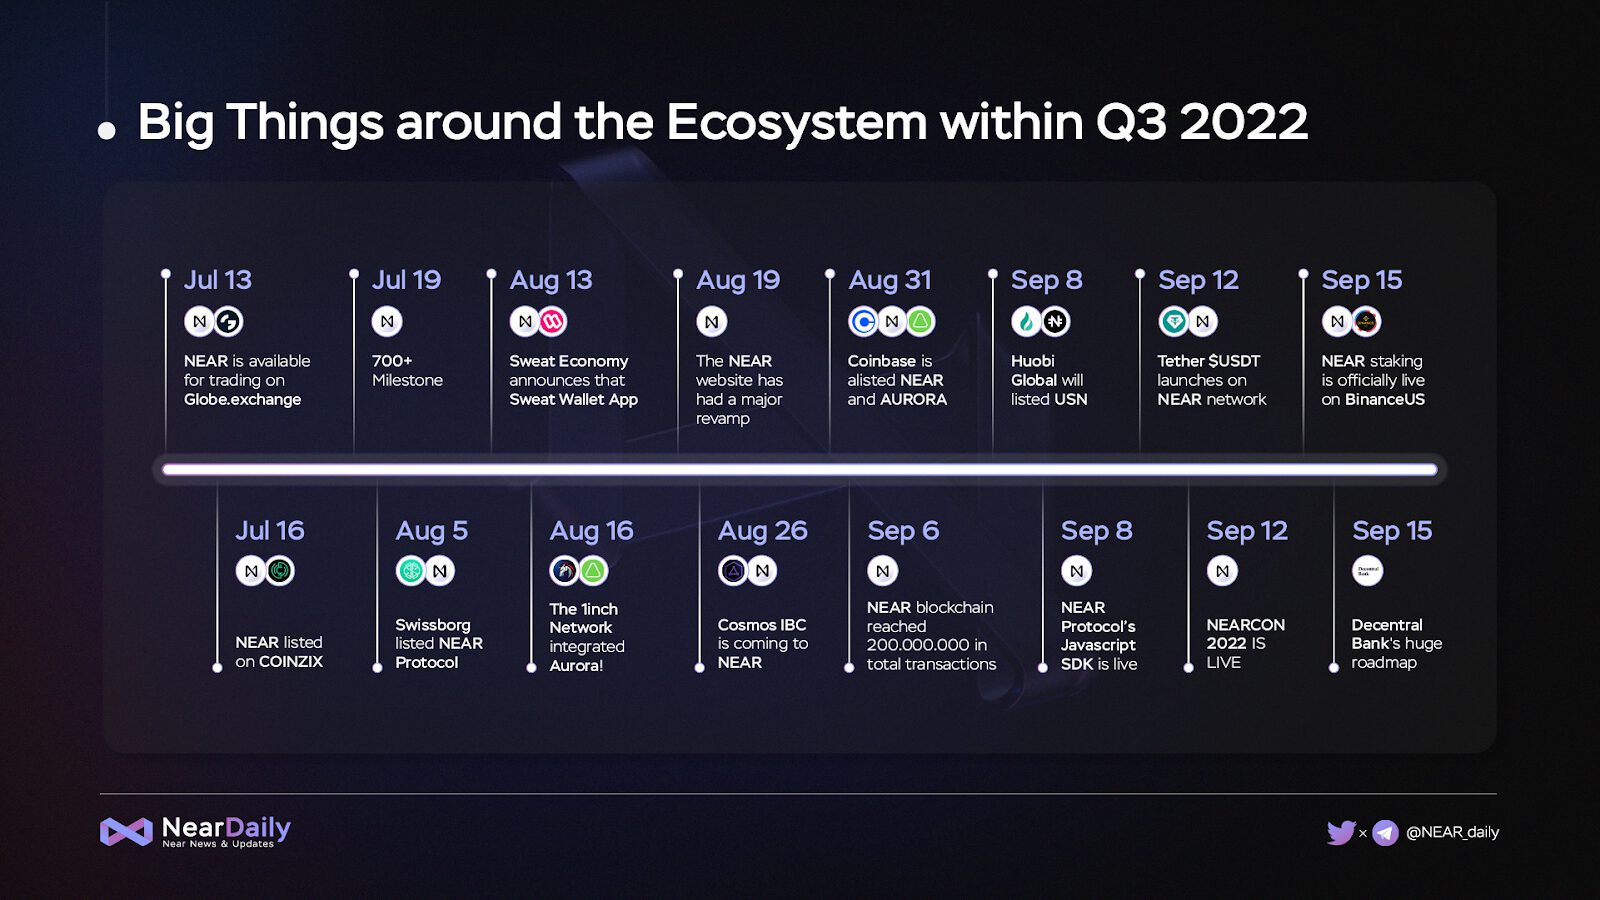The height and width of the screenshot is (900, 1600).
Task: Click the NearDaily logo icon
Action: point(126,831)
